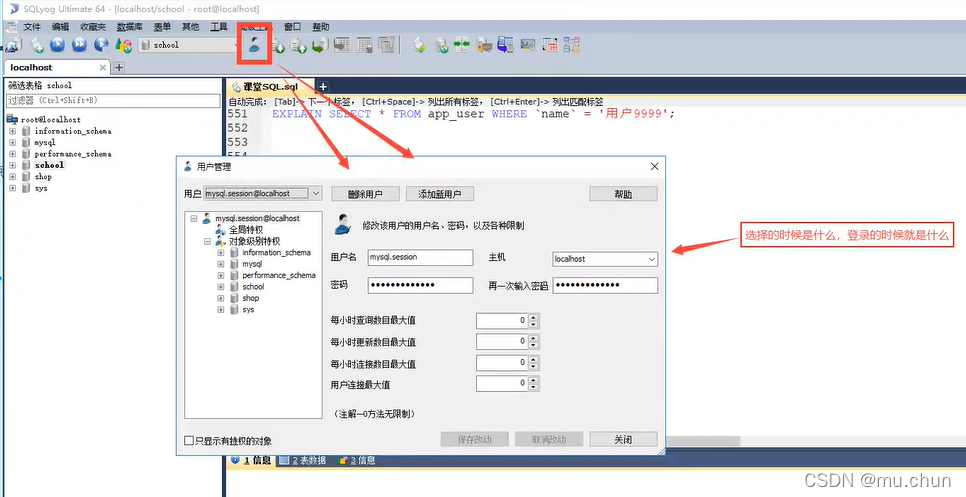
Task: Click the 关闭 button in dialog
Action: 623,440
